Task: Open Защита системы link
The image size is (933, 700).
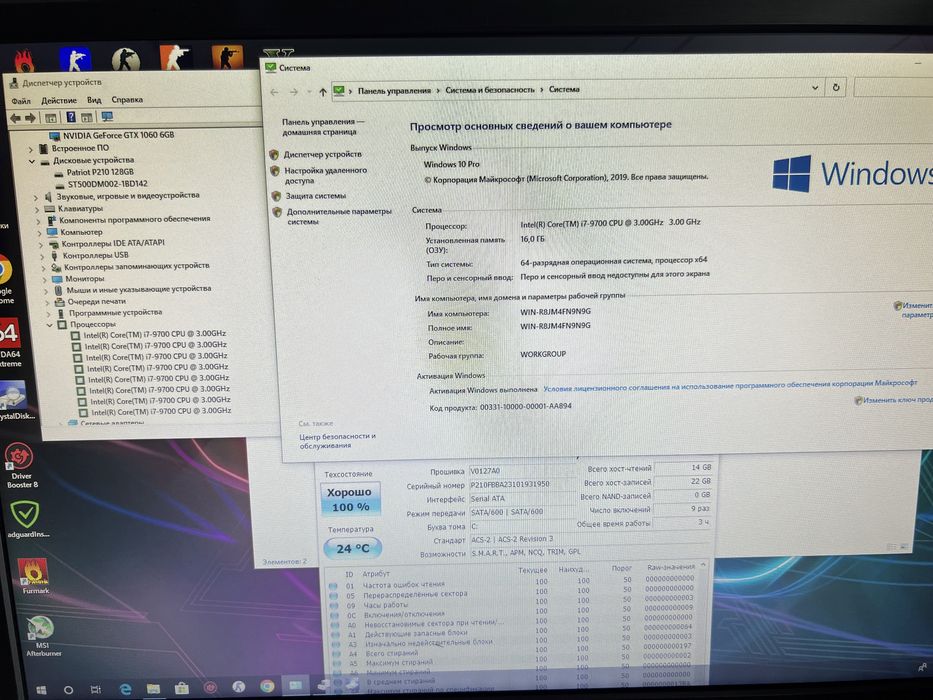Action: tap(315, 196)
